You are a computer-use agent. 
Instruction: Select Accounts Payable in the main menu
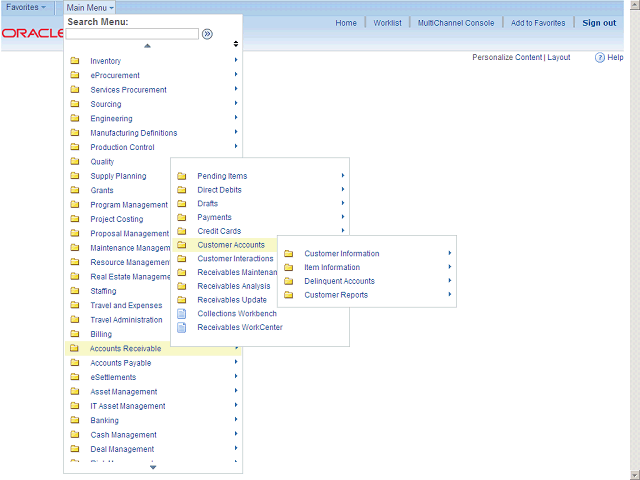(x=120, y=363)
